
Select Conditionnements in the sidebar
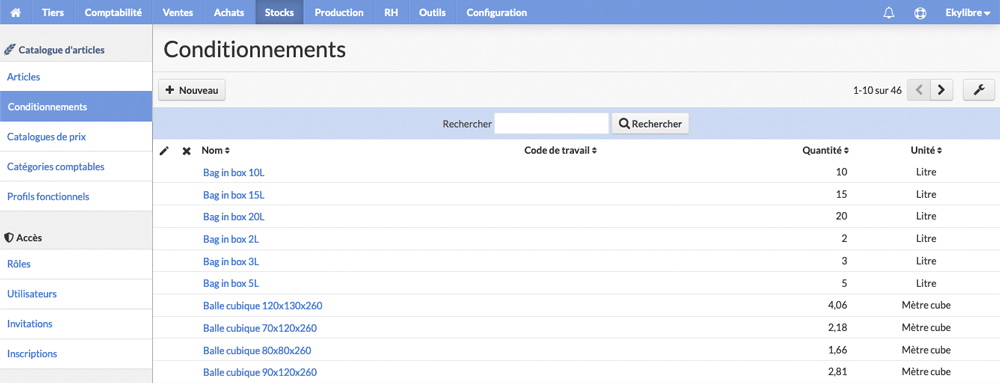[x=76, y=107]
